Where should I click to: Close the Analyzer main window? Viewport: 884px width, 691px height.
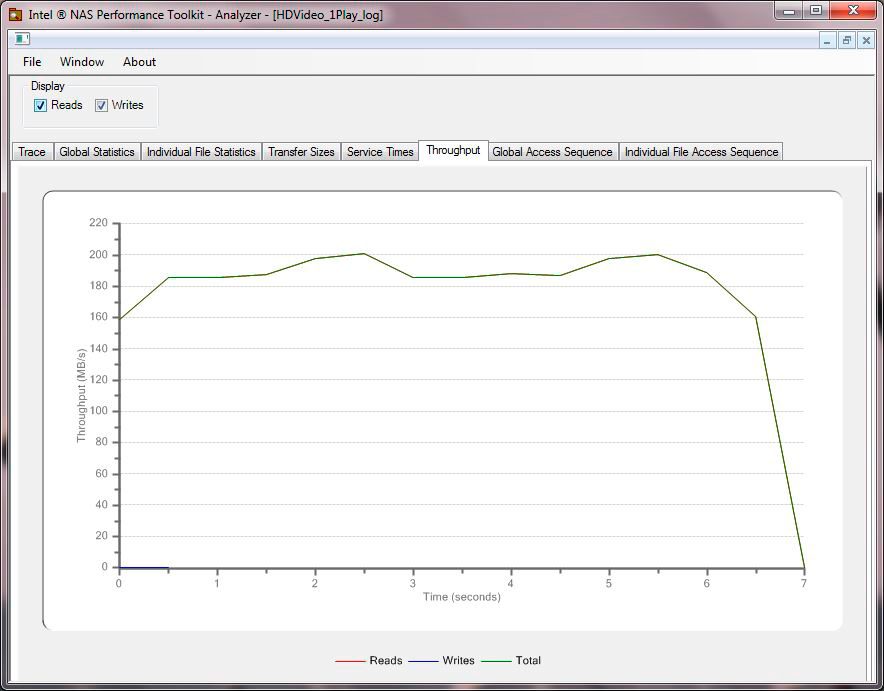tap(854, 11)
